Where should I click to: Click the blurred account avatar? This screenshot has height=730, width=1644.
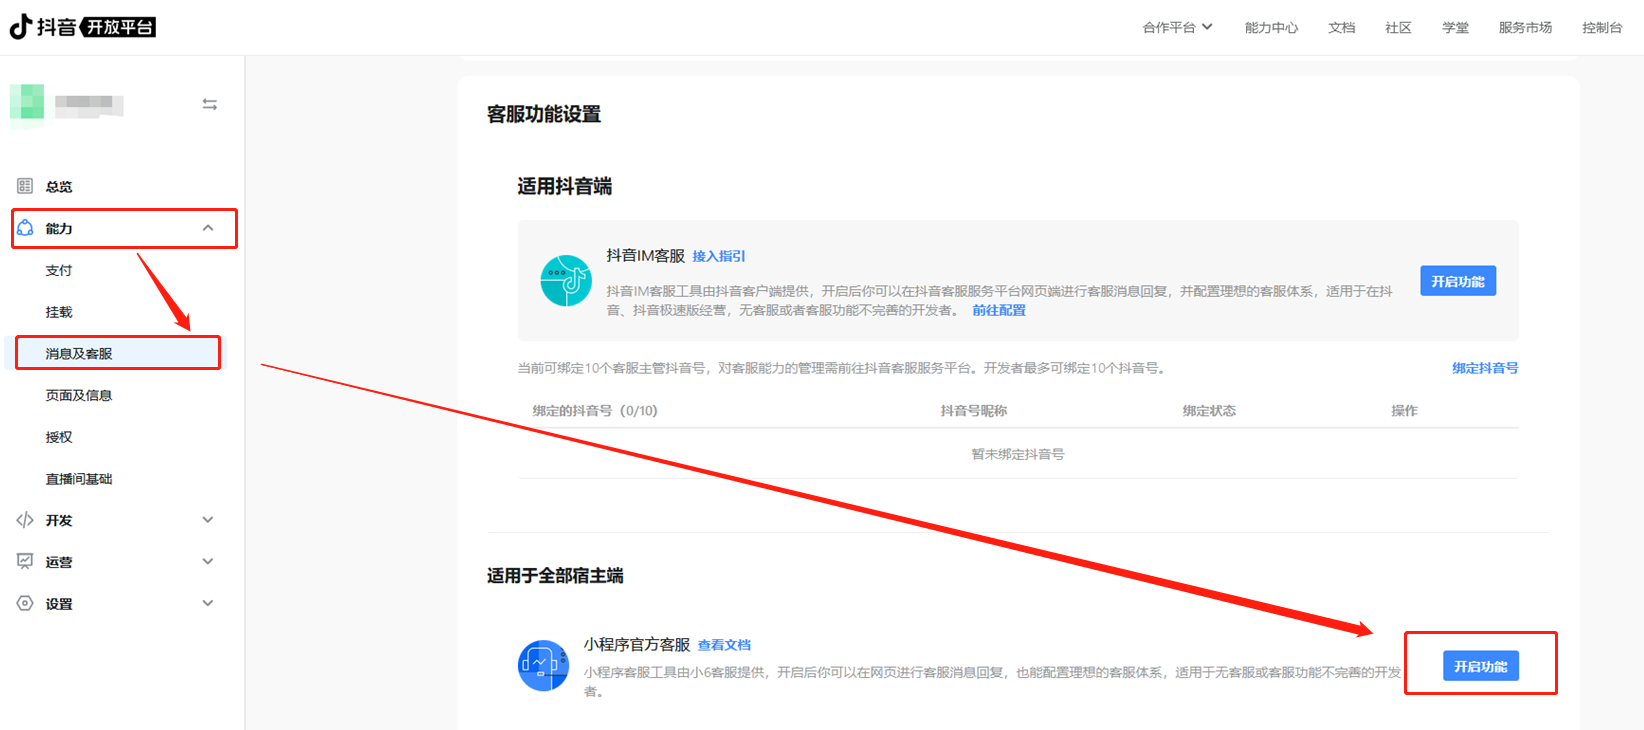pos(27,104)
